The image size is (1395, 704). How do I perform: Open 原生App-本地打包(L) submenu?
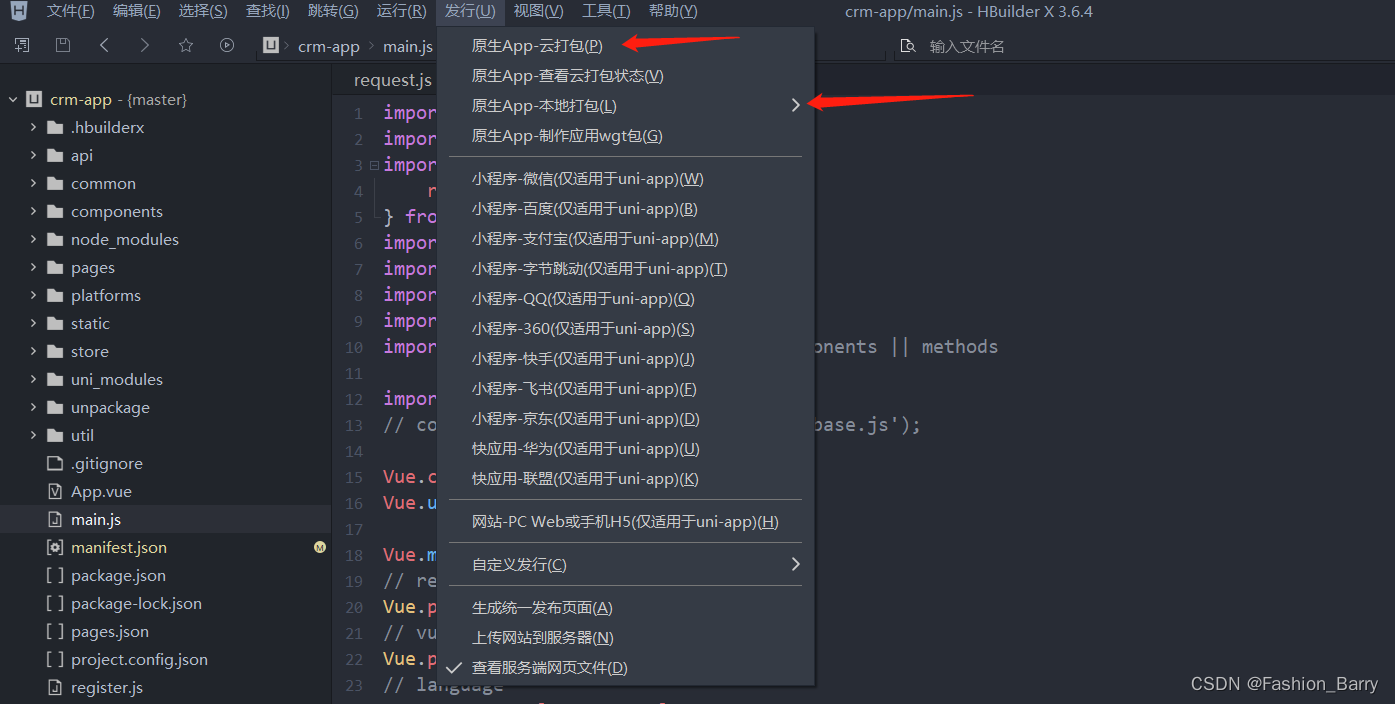[x=626, y=105]
